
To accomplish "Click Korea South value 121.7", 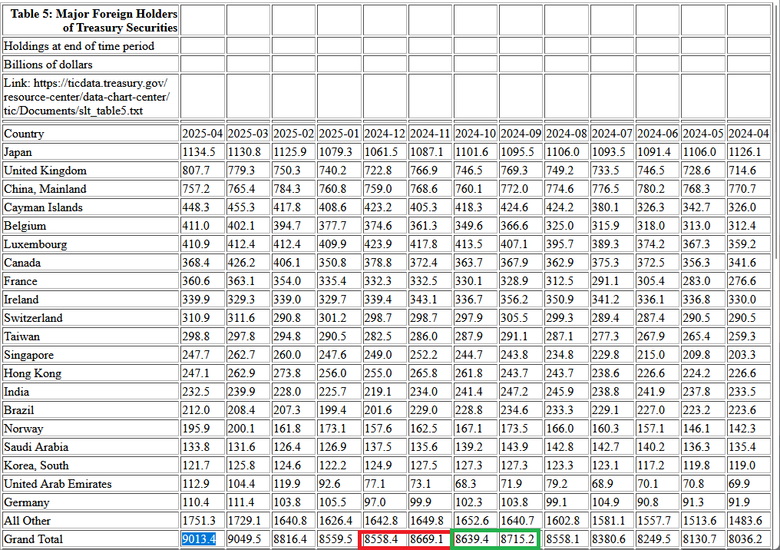I will pos(196,465).
